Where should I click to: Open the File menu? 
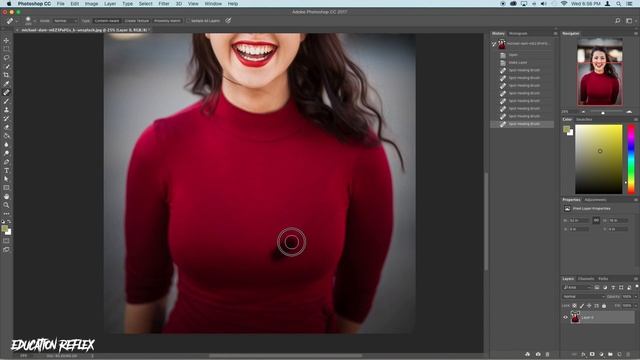point(60,4)
